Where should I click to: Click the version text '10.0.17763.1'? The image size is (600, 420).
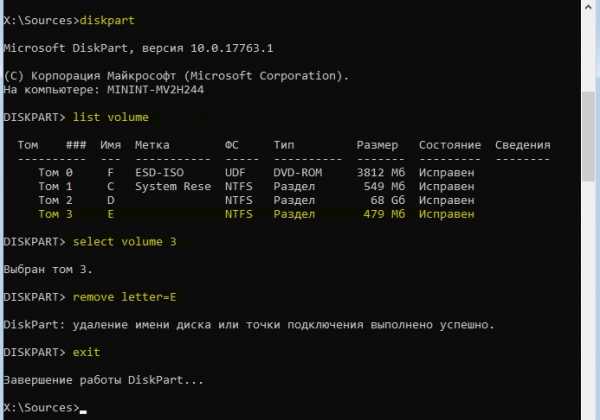pos(232,48)
